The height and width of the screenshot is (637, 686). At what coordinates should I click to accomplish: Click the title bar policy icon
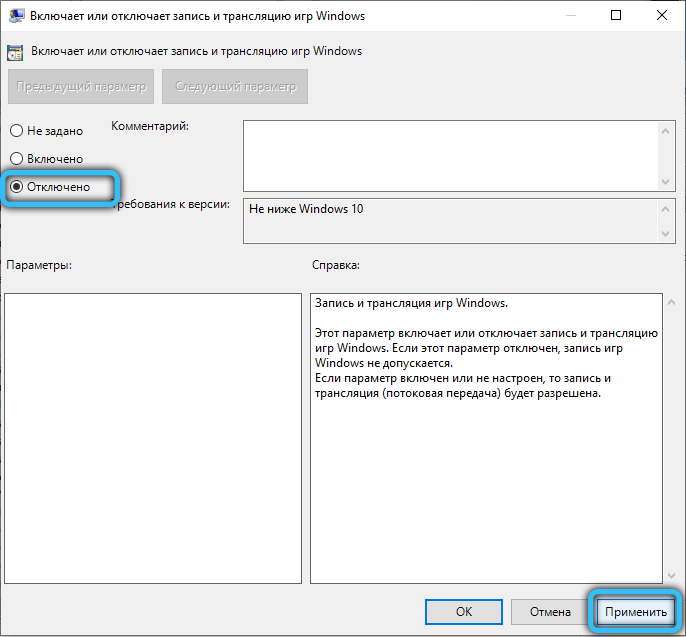[x=16, y=16]
